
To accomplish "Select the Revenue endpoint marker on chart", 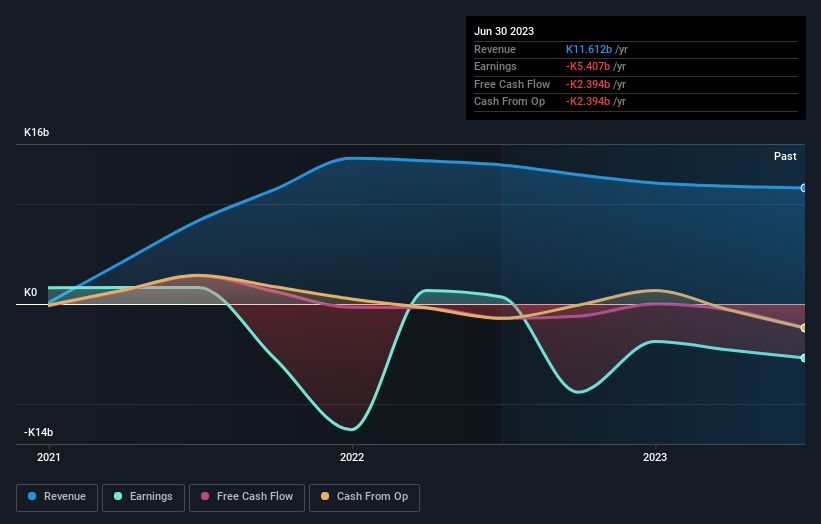I will coord(804,188).
